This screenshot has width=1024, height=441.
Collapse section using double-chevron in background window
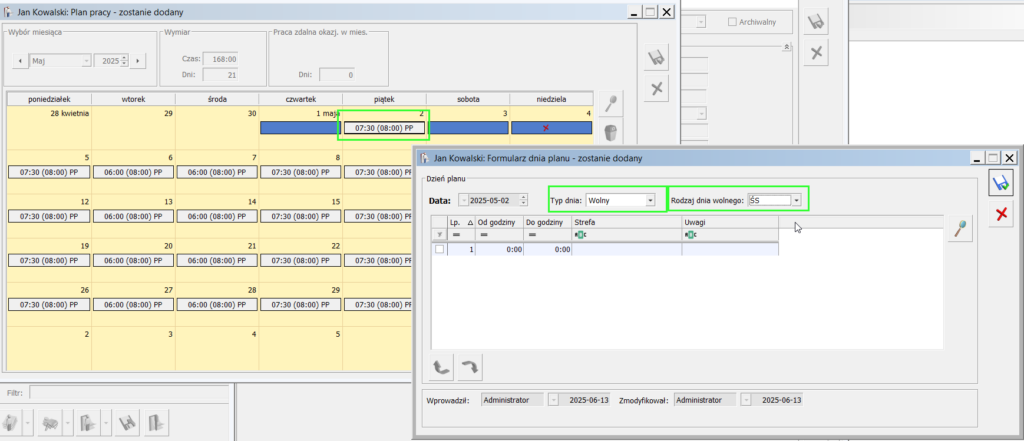(x=787, y=47)
